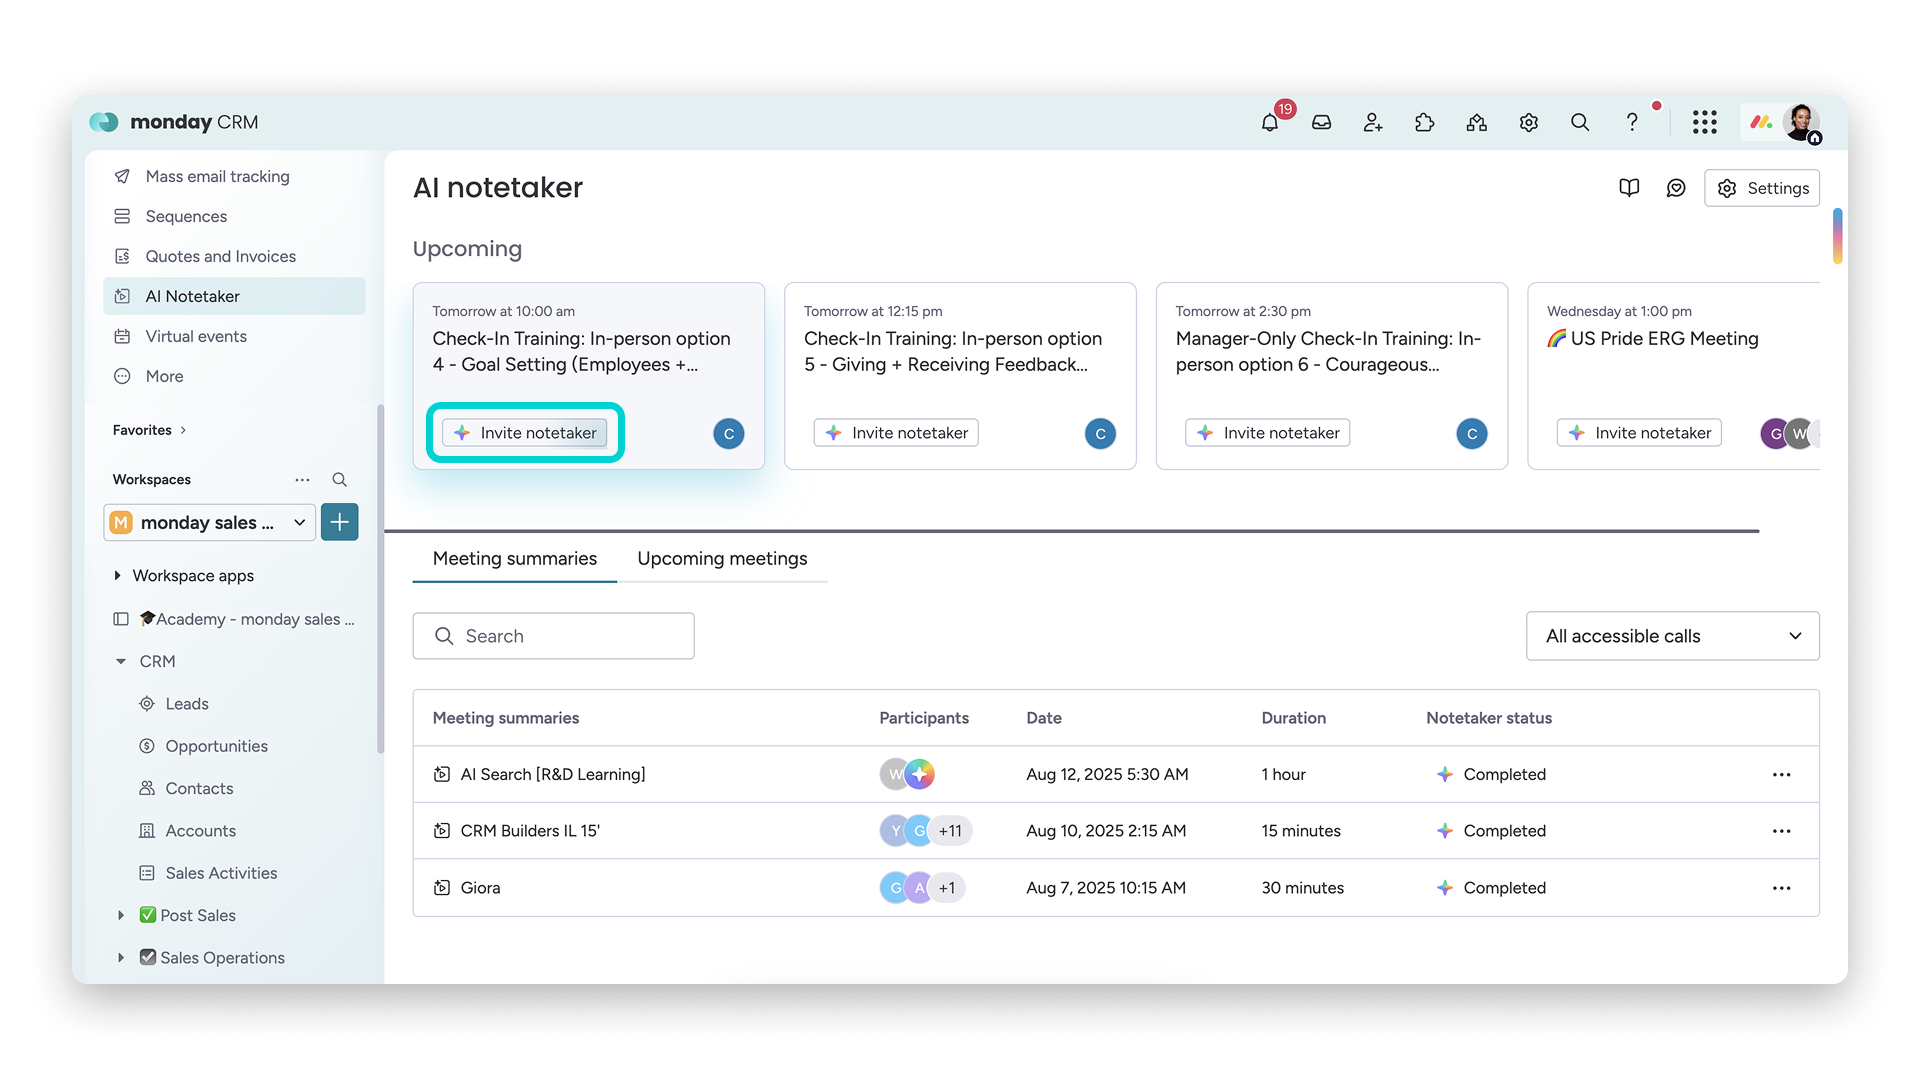
Task: Open more options for Giora row
Action: (1782, 888)
